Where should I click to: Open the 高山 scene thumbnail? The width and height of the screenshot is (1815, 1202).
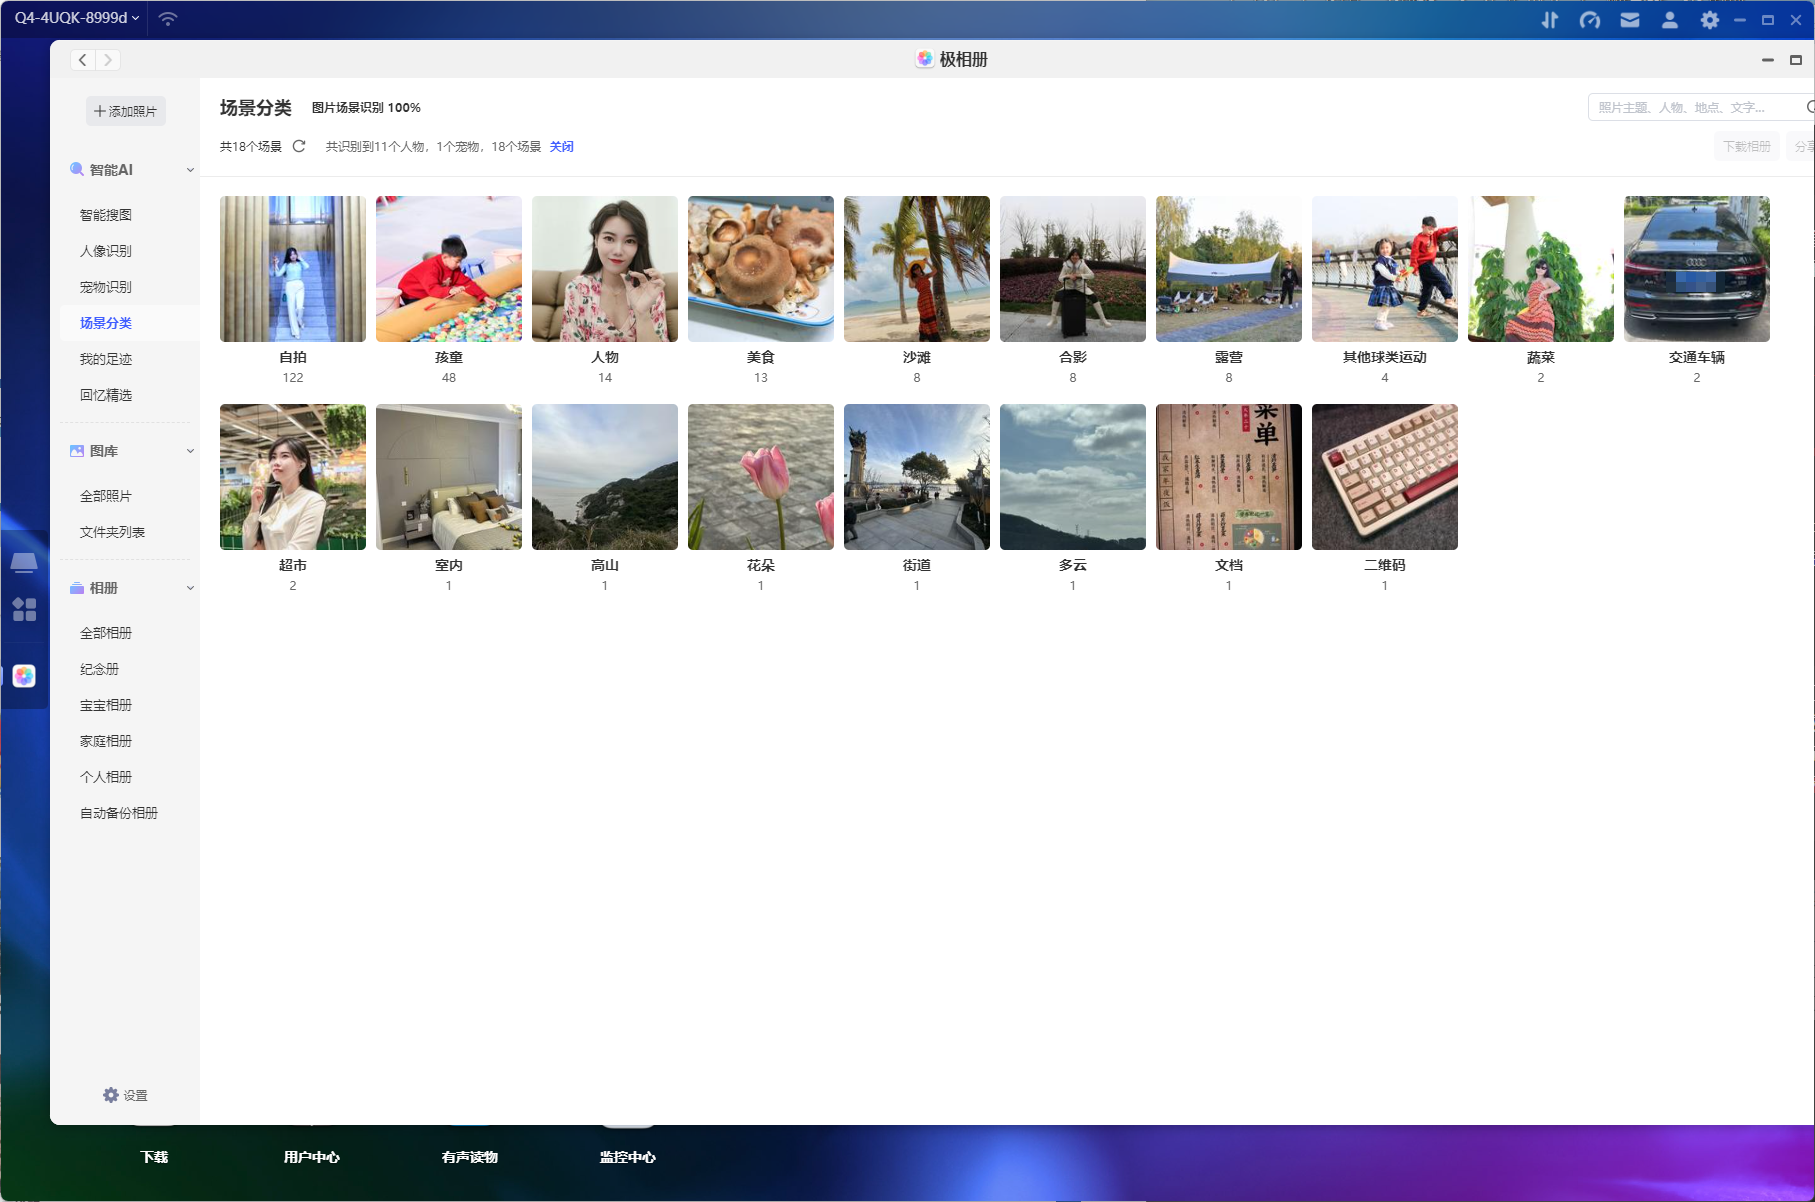coord(605,477)
